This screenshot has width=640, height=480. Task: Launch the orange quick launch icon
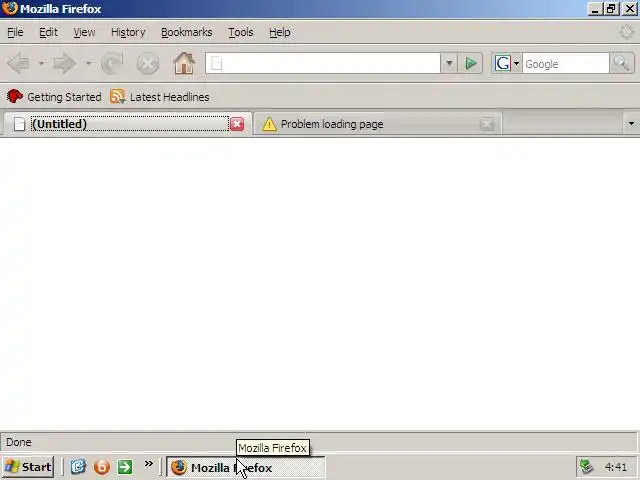coord(102,467)
